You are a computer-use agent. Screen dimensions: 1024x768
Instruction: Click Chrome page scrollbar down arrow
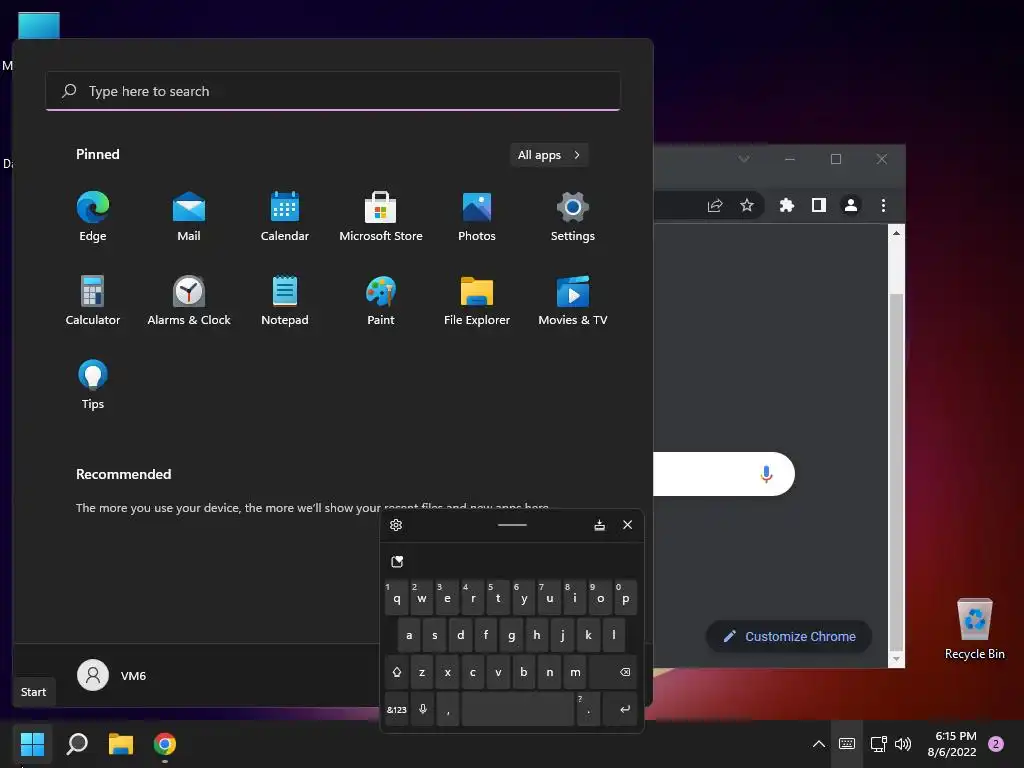pyautogui.click(x=897, y=660)
